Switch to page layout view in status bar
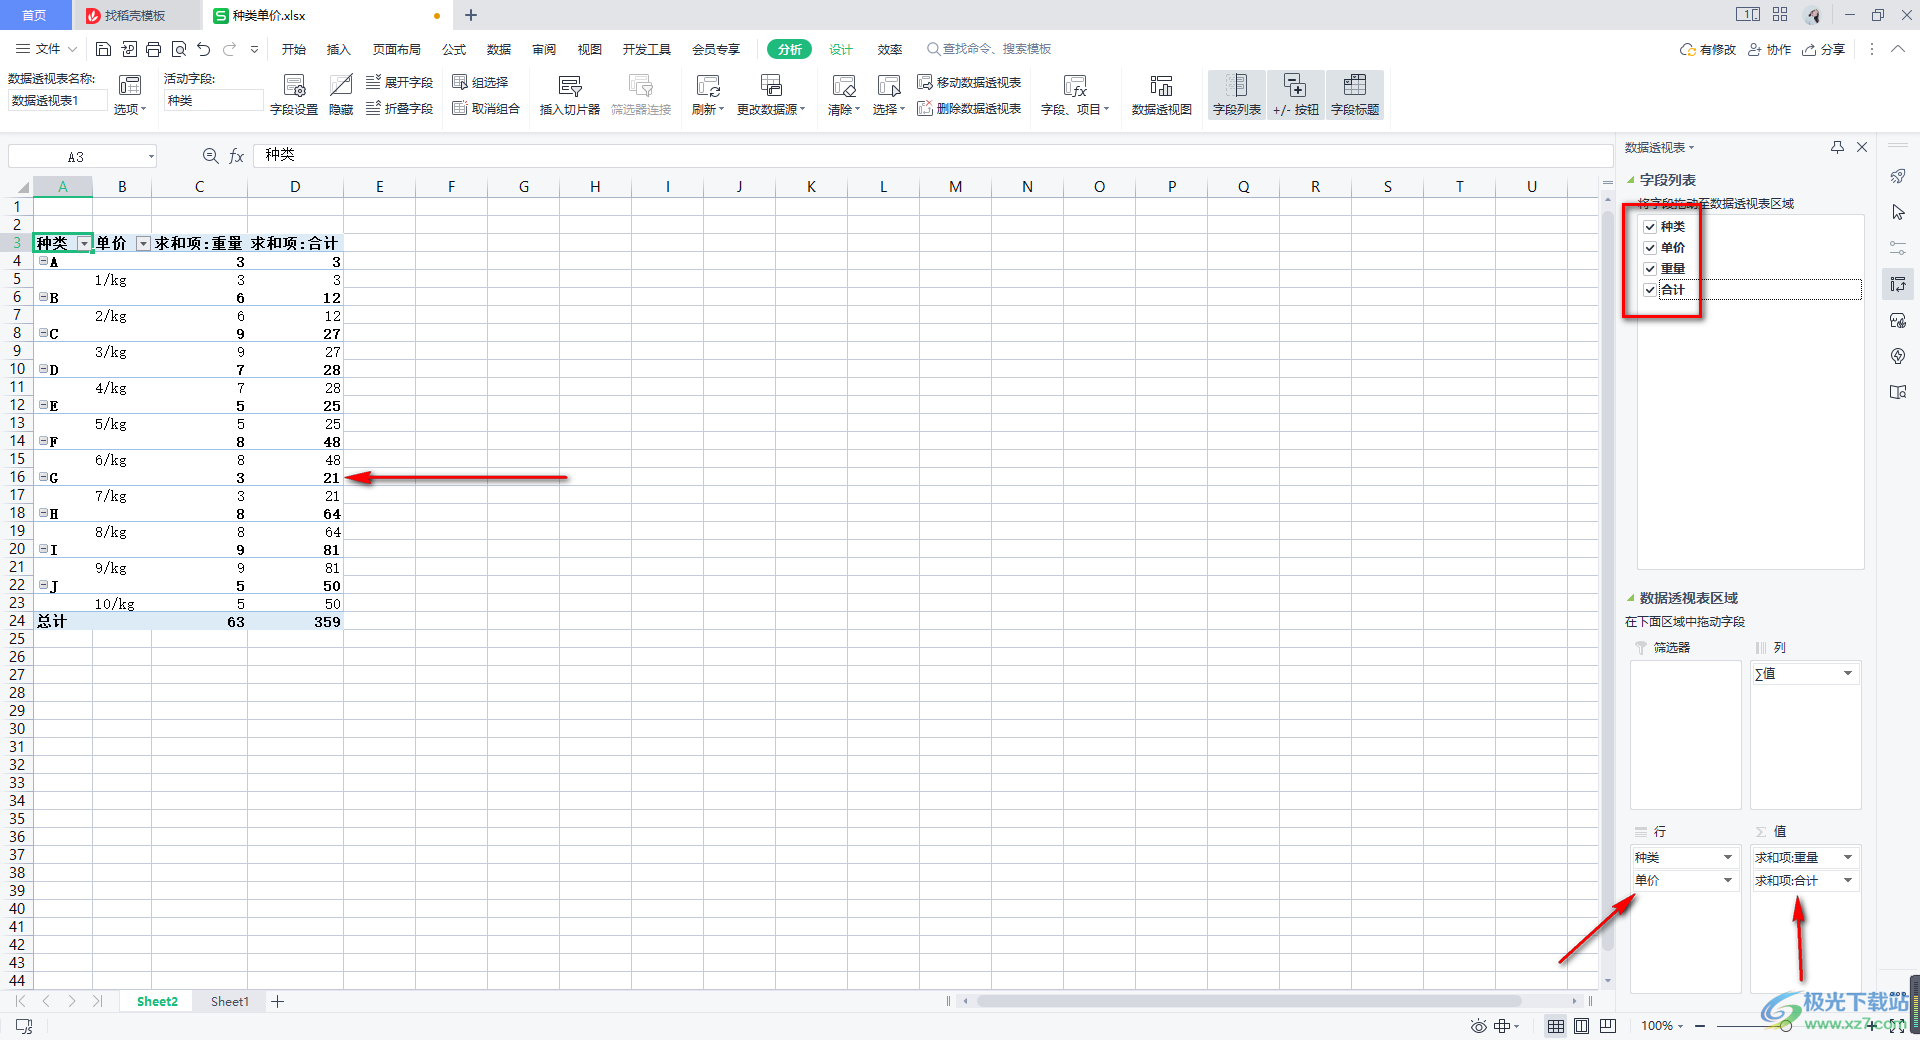 click(1582, 1026)
